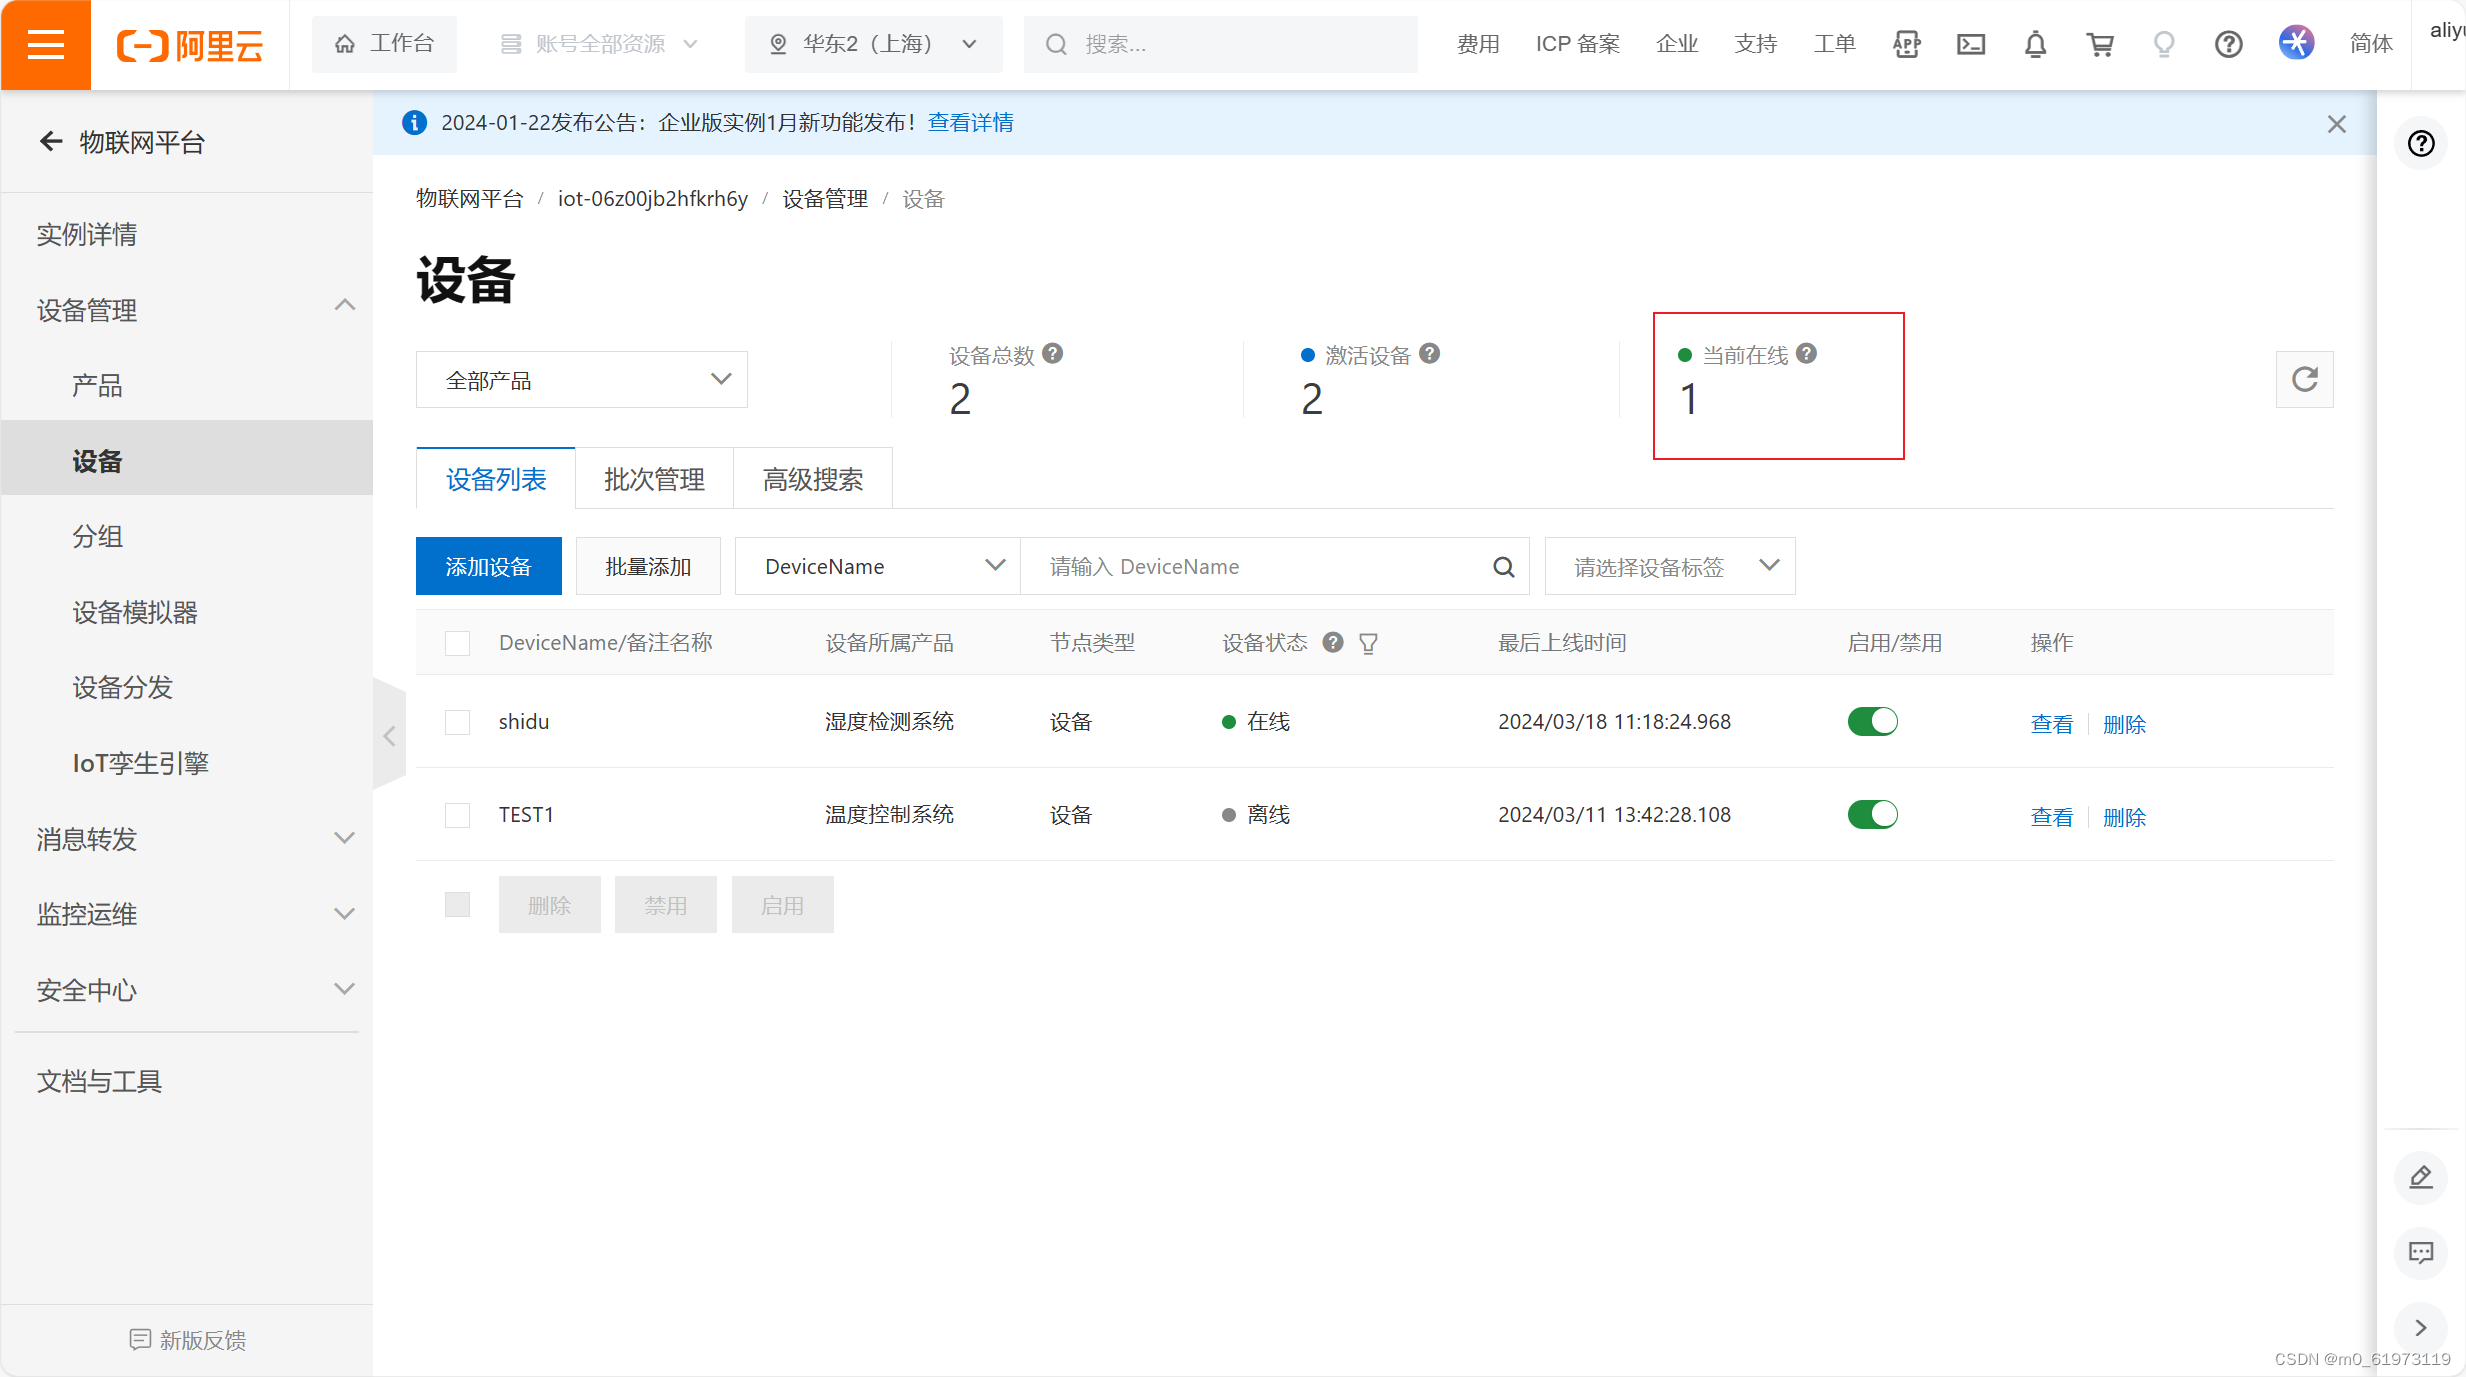Open the 查看详情 announcement link
Image resolution: width=2466 pixels, height=1377 pixels.
970,122
